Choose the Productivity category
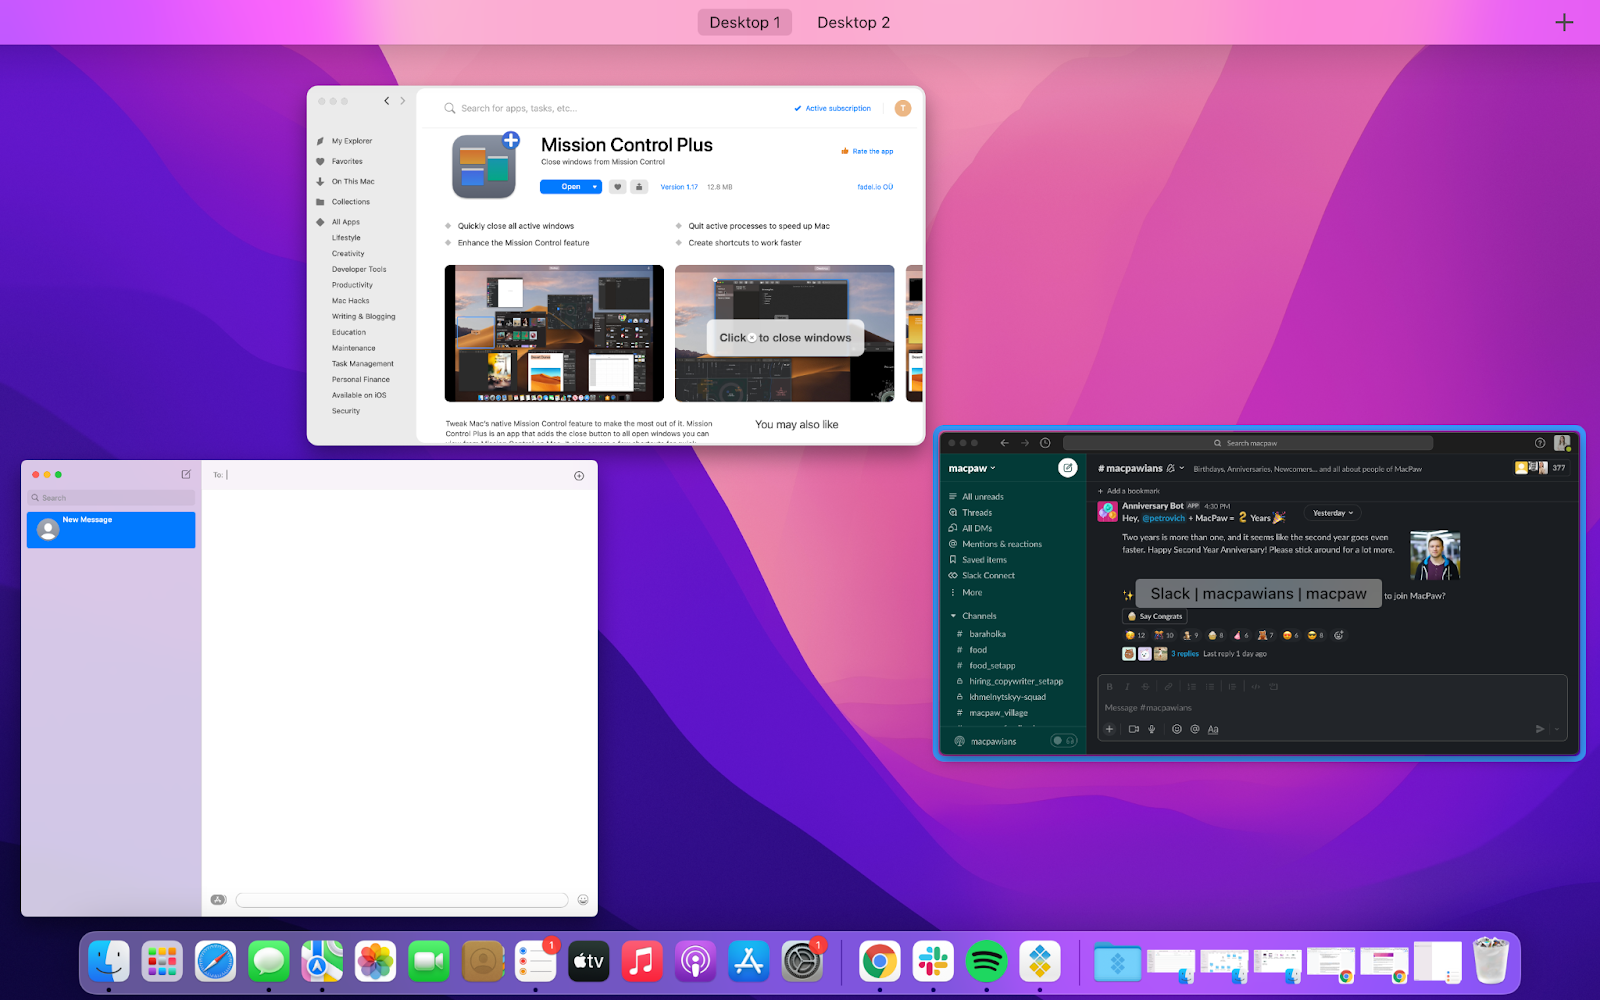 point(352,285)
